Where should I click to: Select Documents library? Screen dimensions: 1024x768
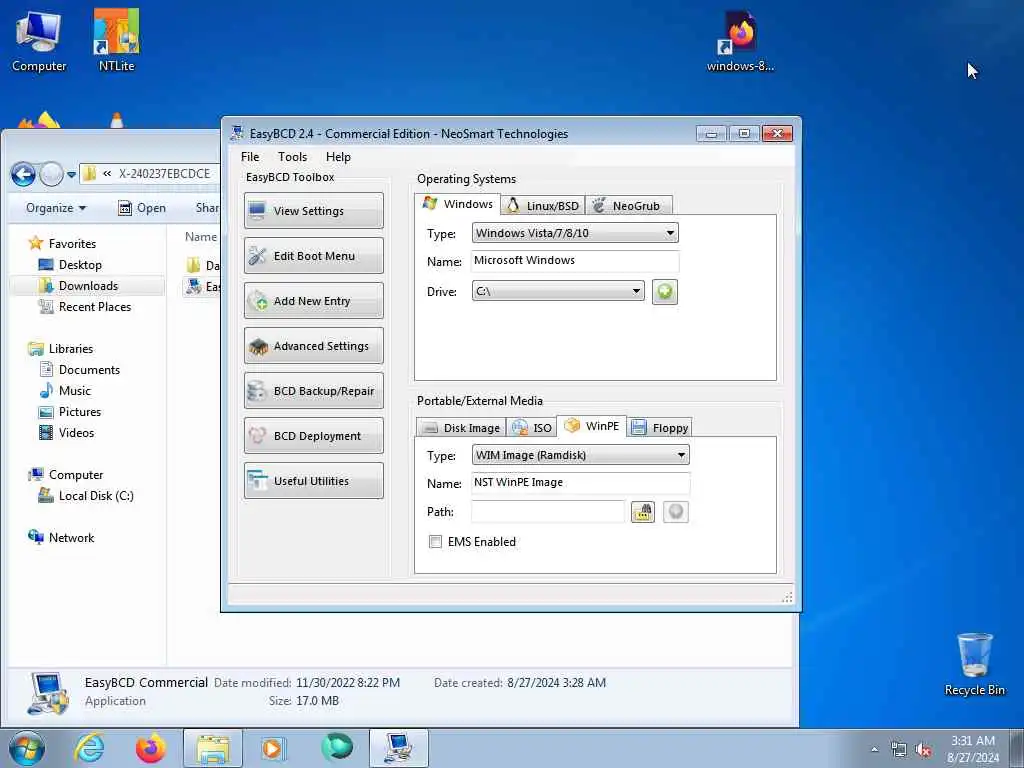tap(80, 370)
